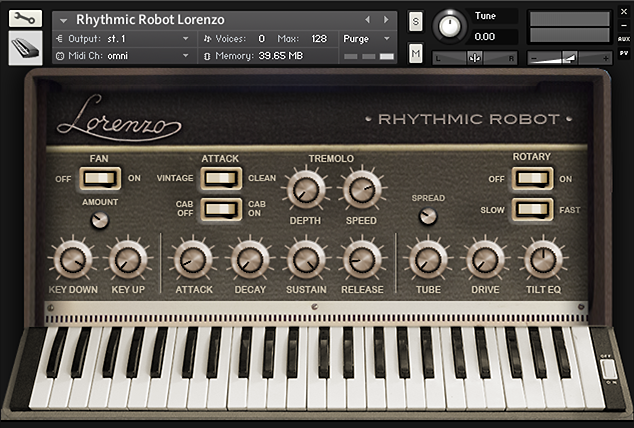
Task: Toggle the CAB off/on switch
Action: (x=221, y=209)
